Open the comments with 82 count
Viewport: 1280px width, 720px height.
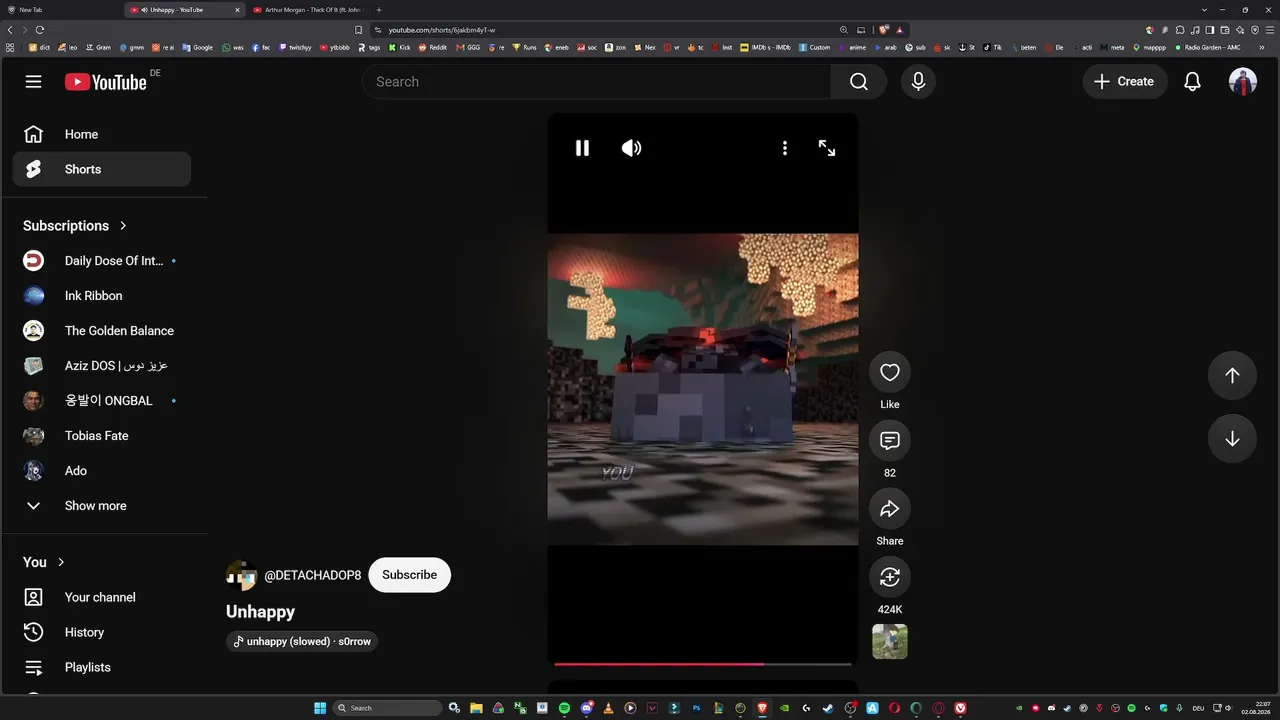[890, 441]
